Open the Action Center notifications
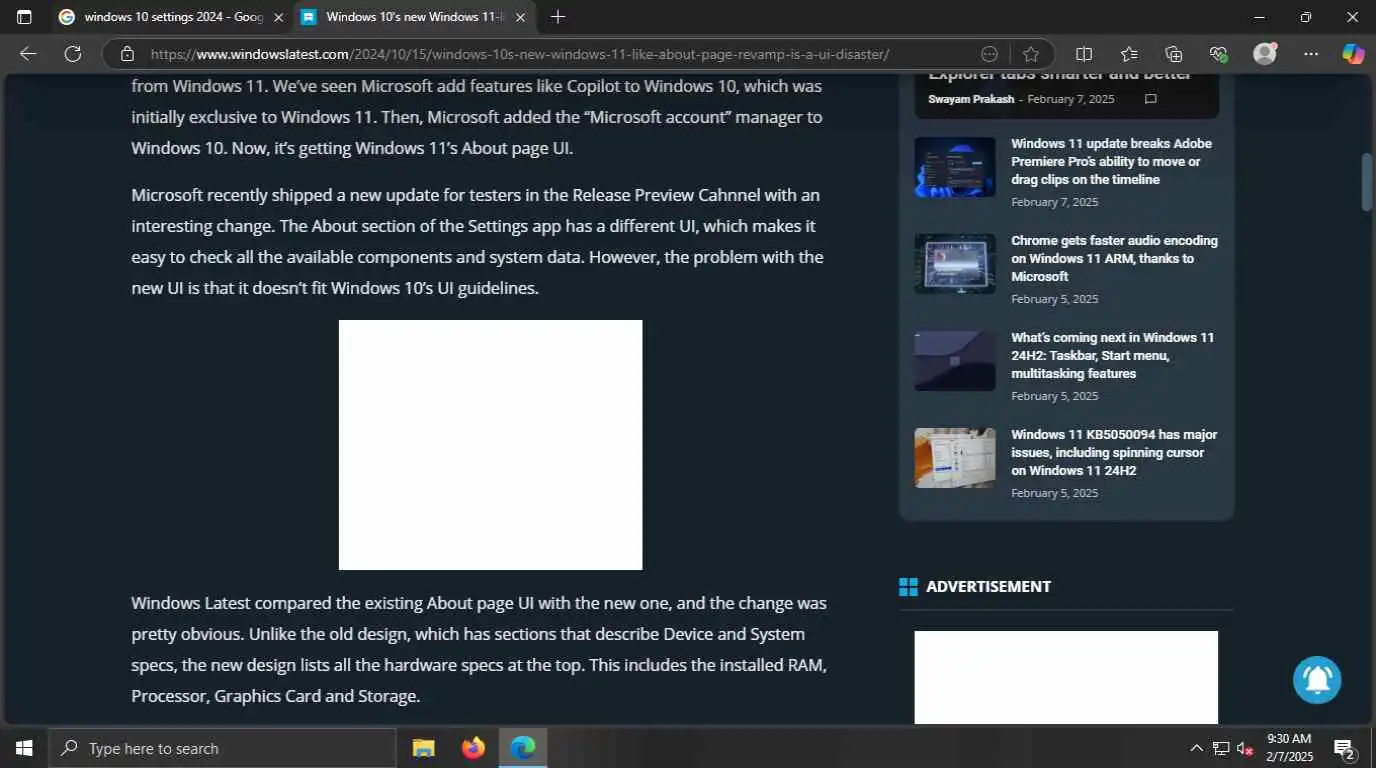This screenshot has height=768, width=1376. pyautogui.click(x=1344, y=748)
